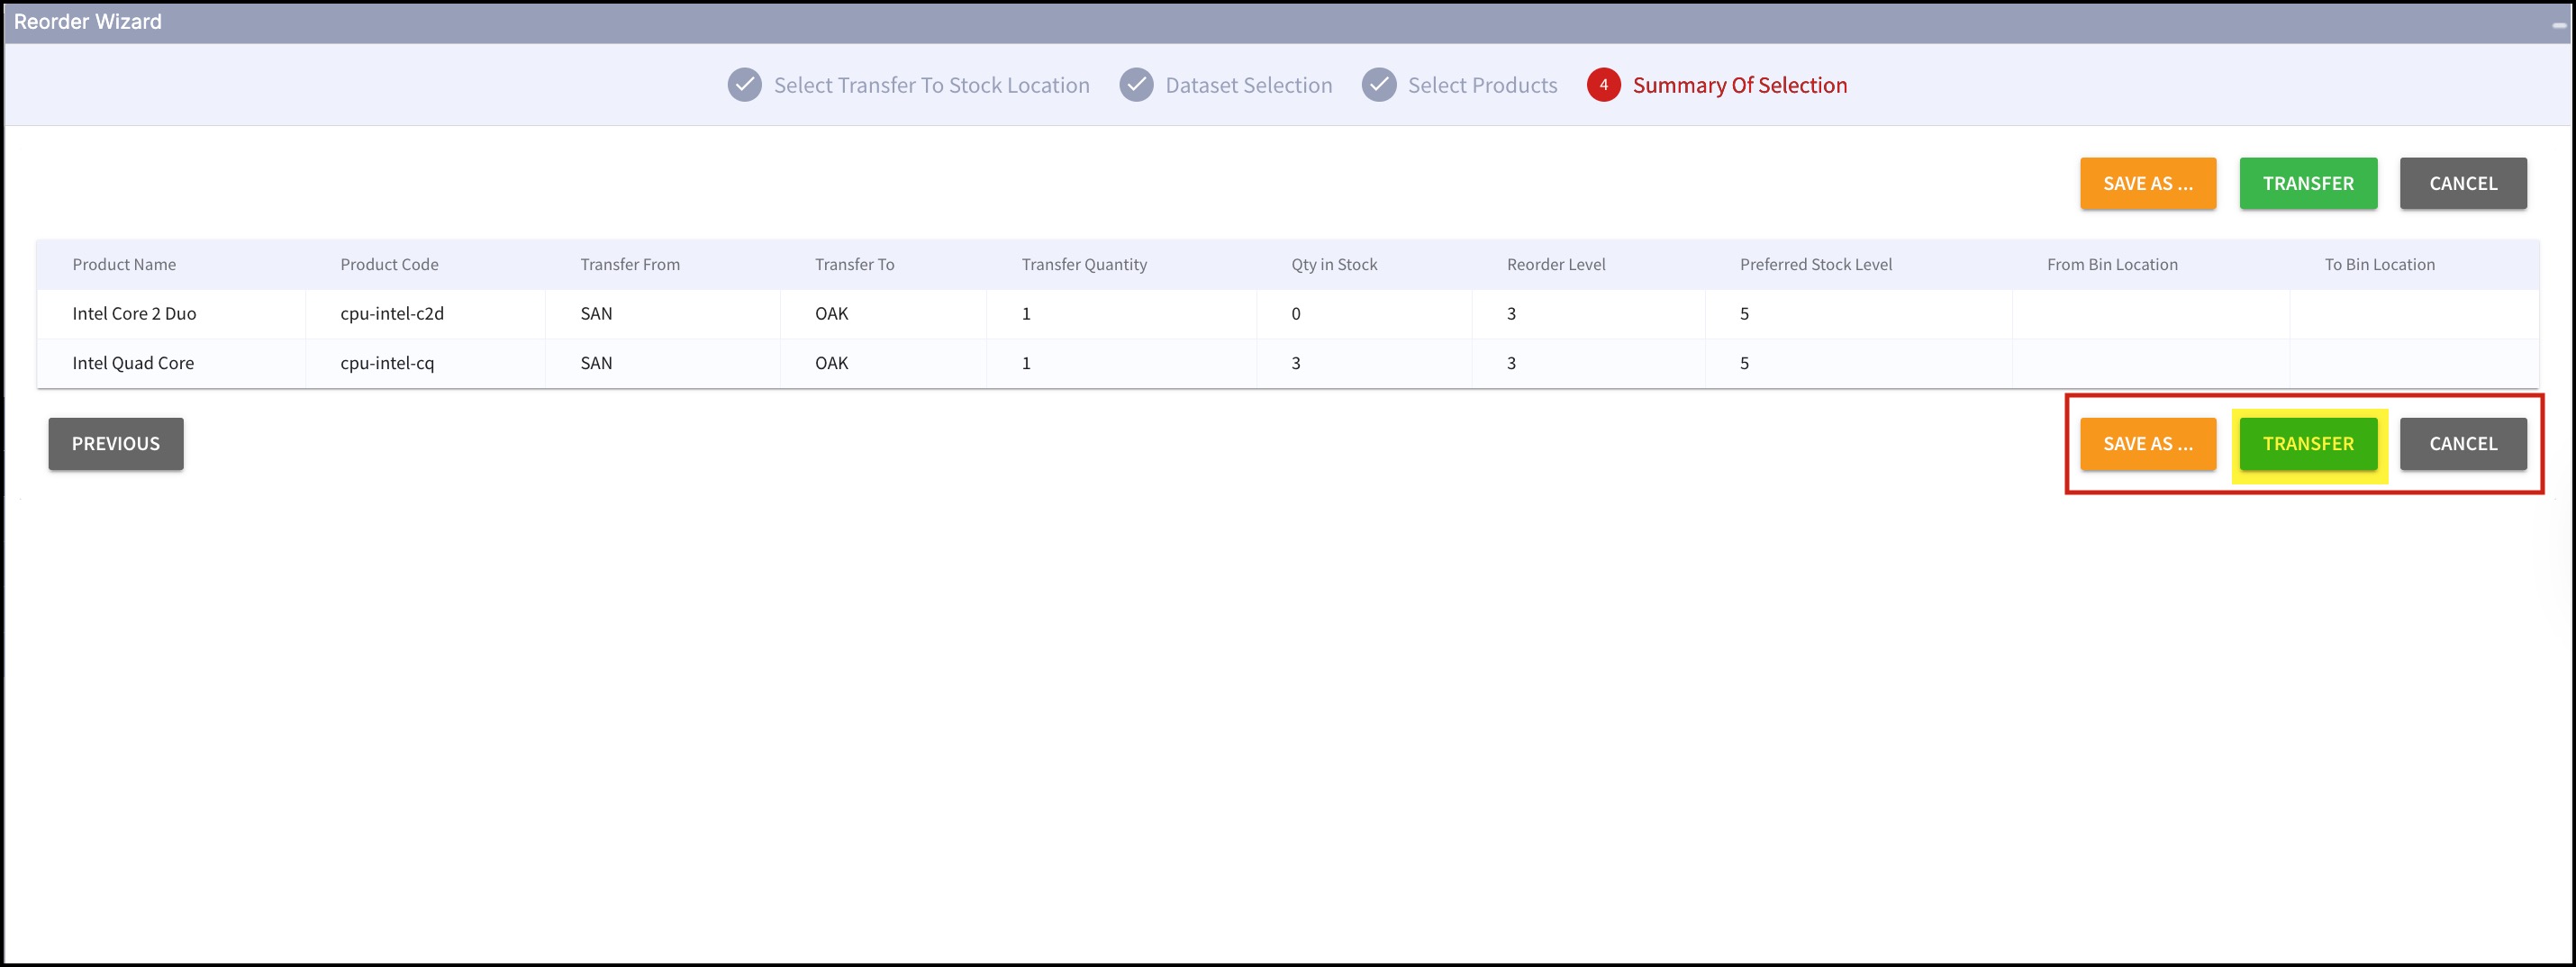Sort by Product Name column header
Screen dimensions: 2576x967
coord(124,264)
